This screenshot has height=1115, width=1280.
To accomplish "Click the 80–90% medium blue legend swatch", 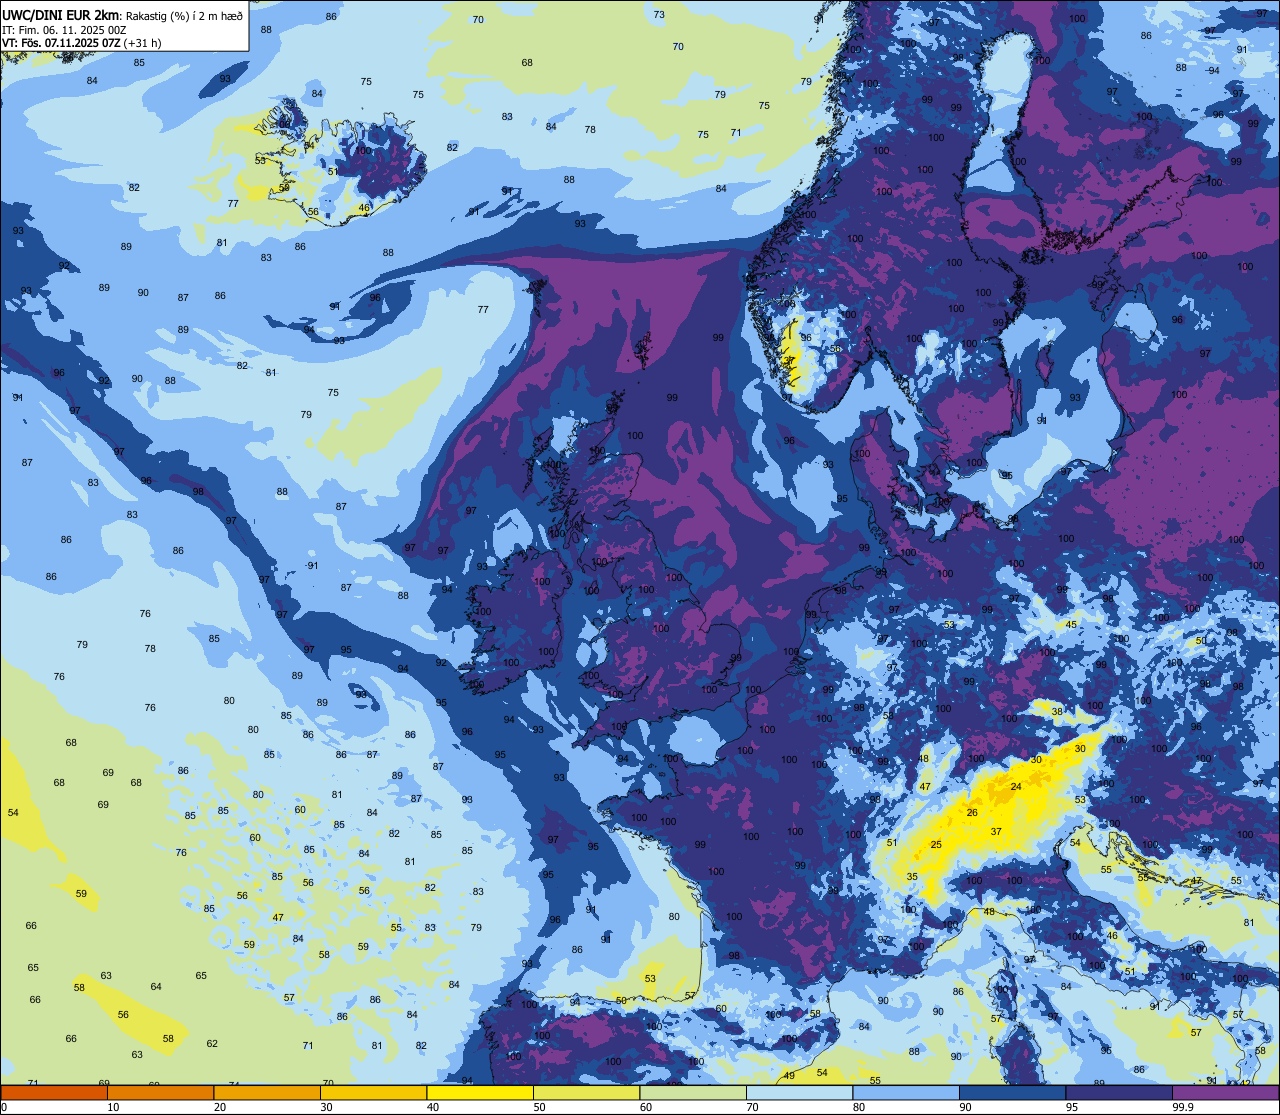I will click(906, 1093).
